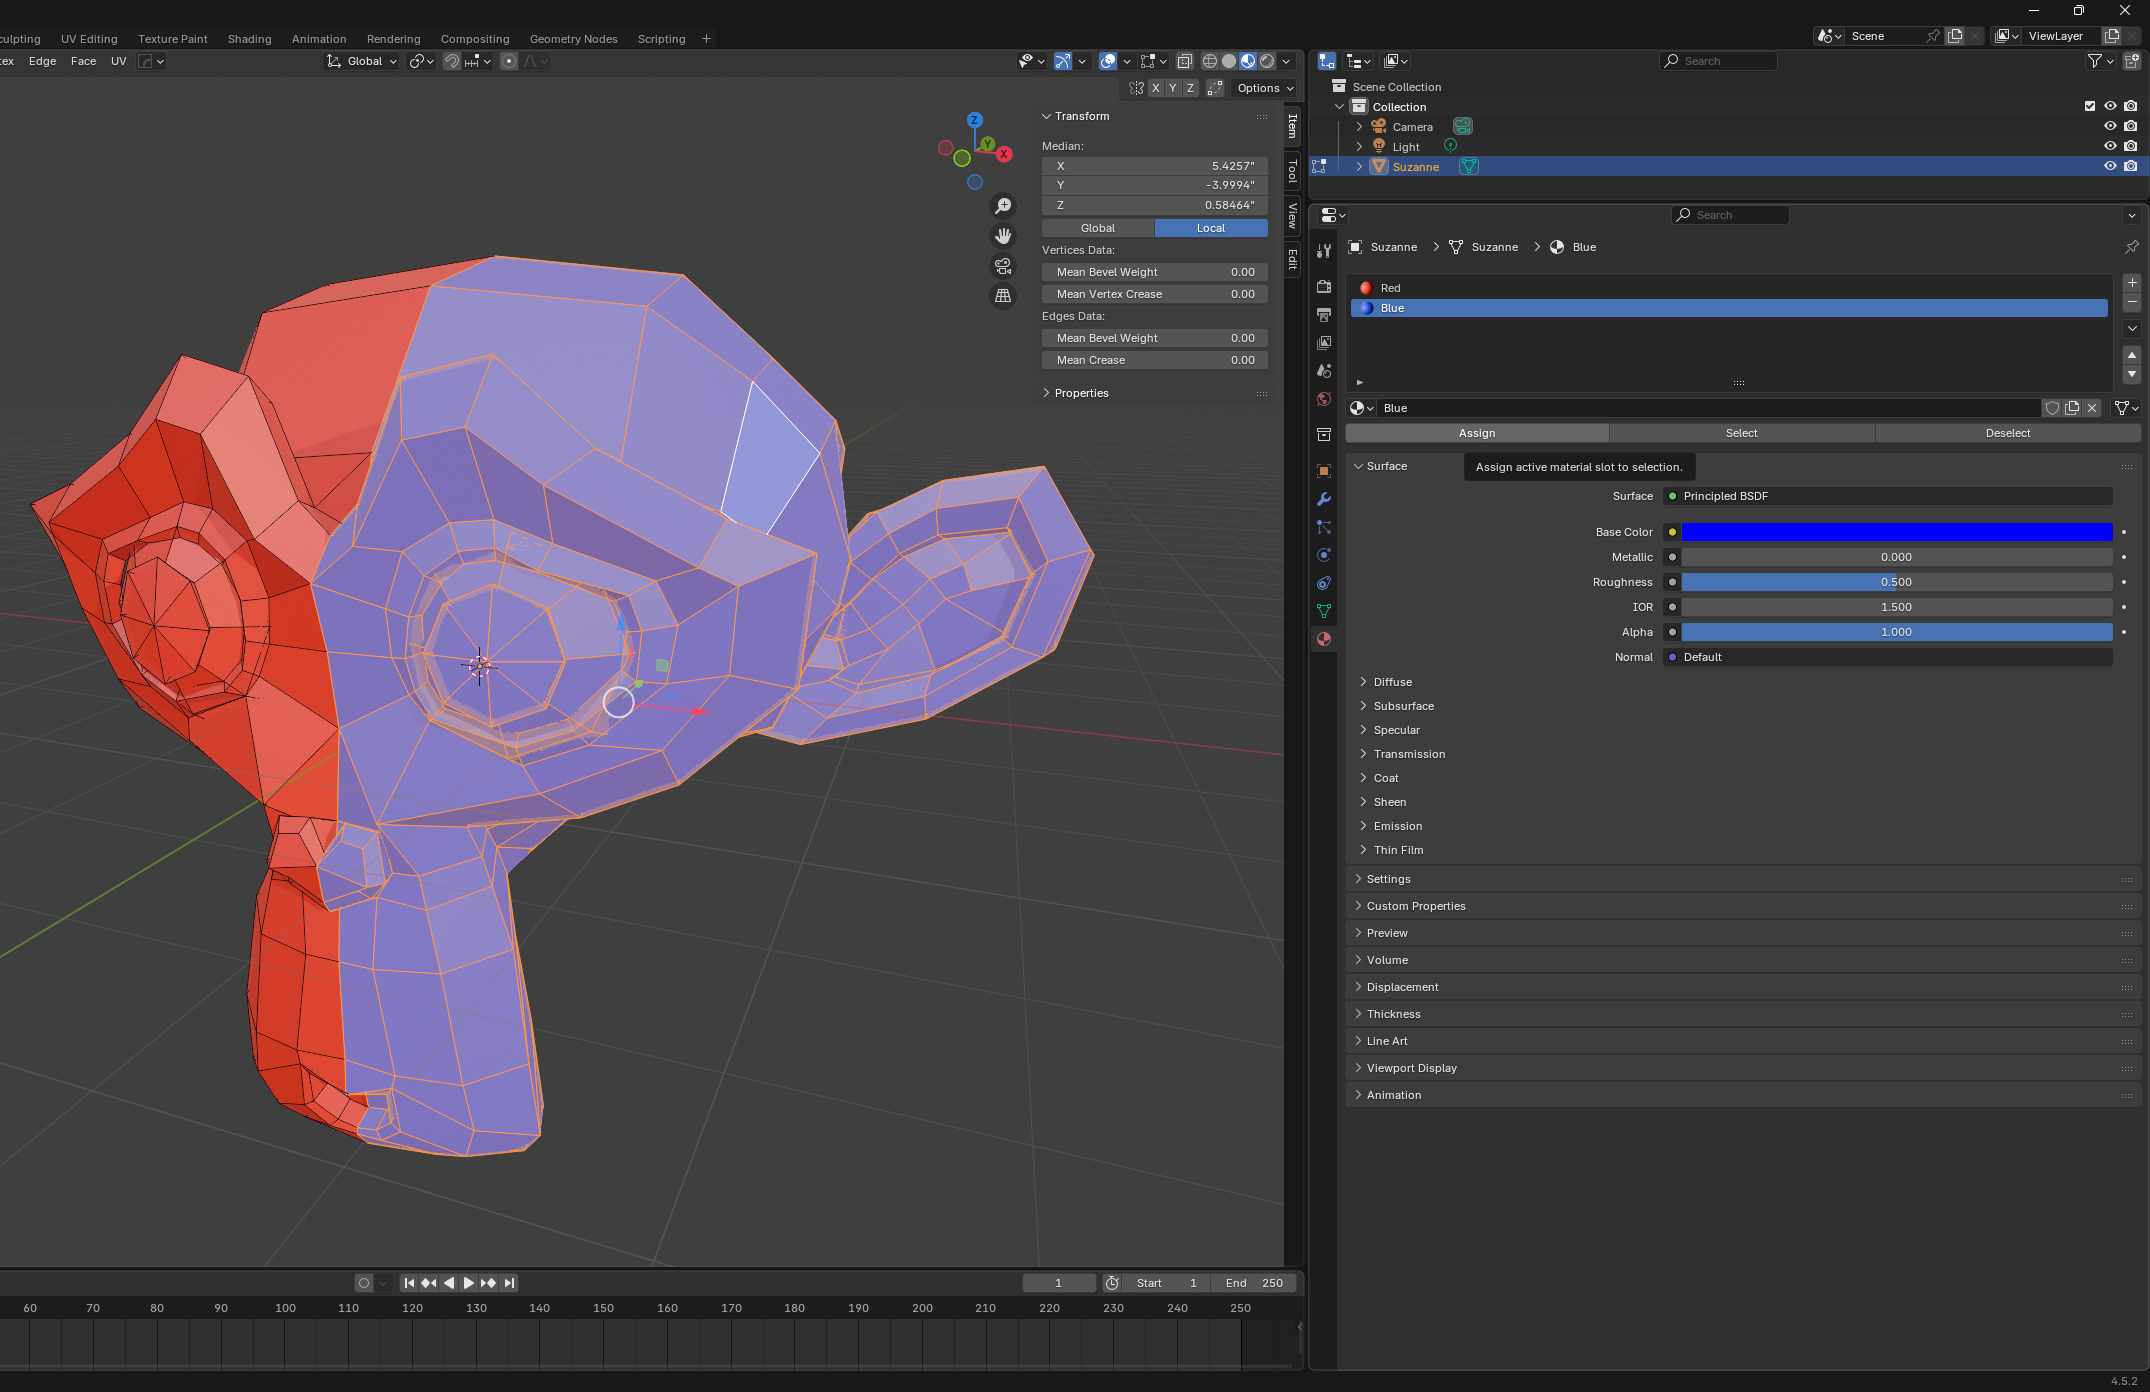Open the Face menu
The height and width of the screenshot is (1392, 2150).
(83, 61)
